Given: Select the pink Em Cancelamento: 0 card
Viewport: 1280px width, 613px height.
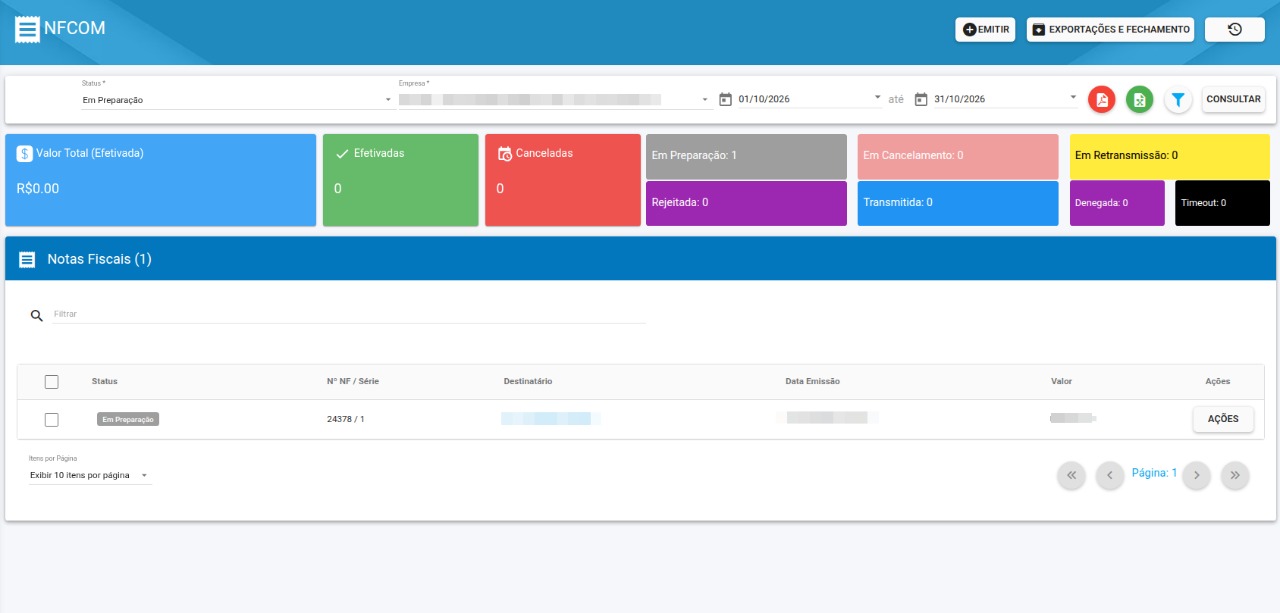Looking at the screenshot, I should pyautogui.click(x=958, y=156).
